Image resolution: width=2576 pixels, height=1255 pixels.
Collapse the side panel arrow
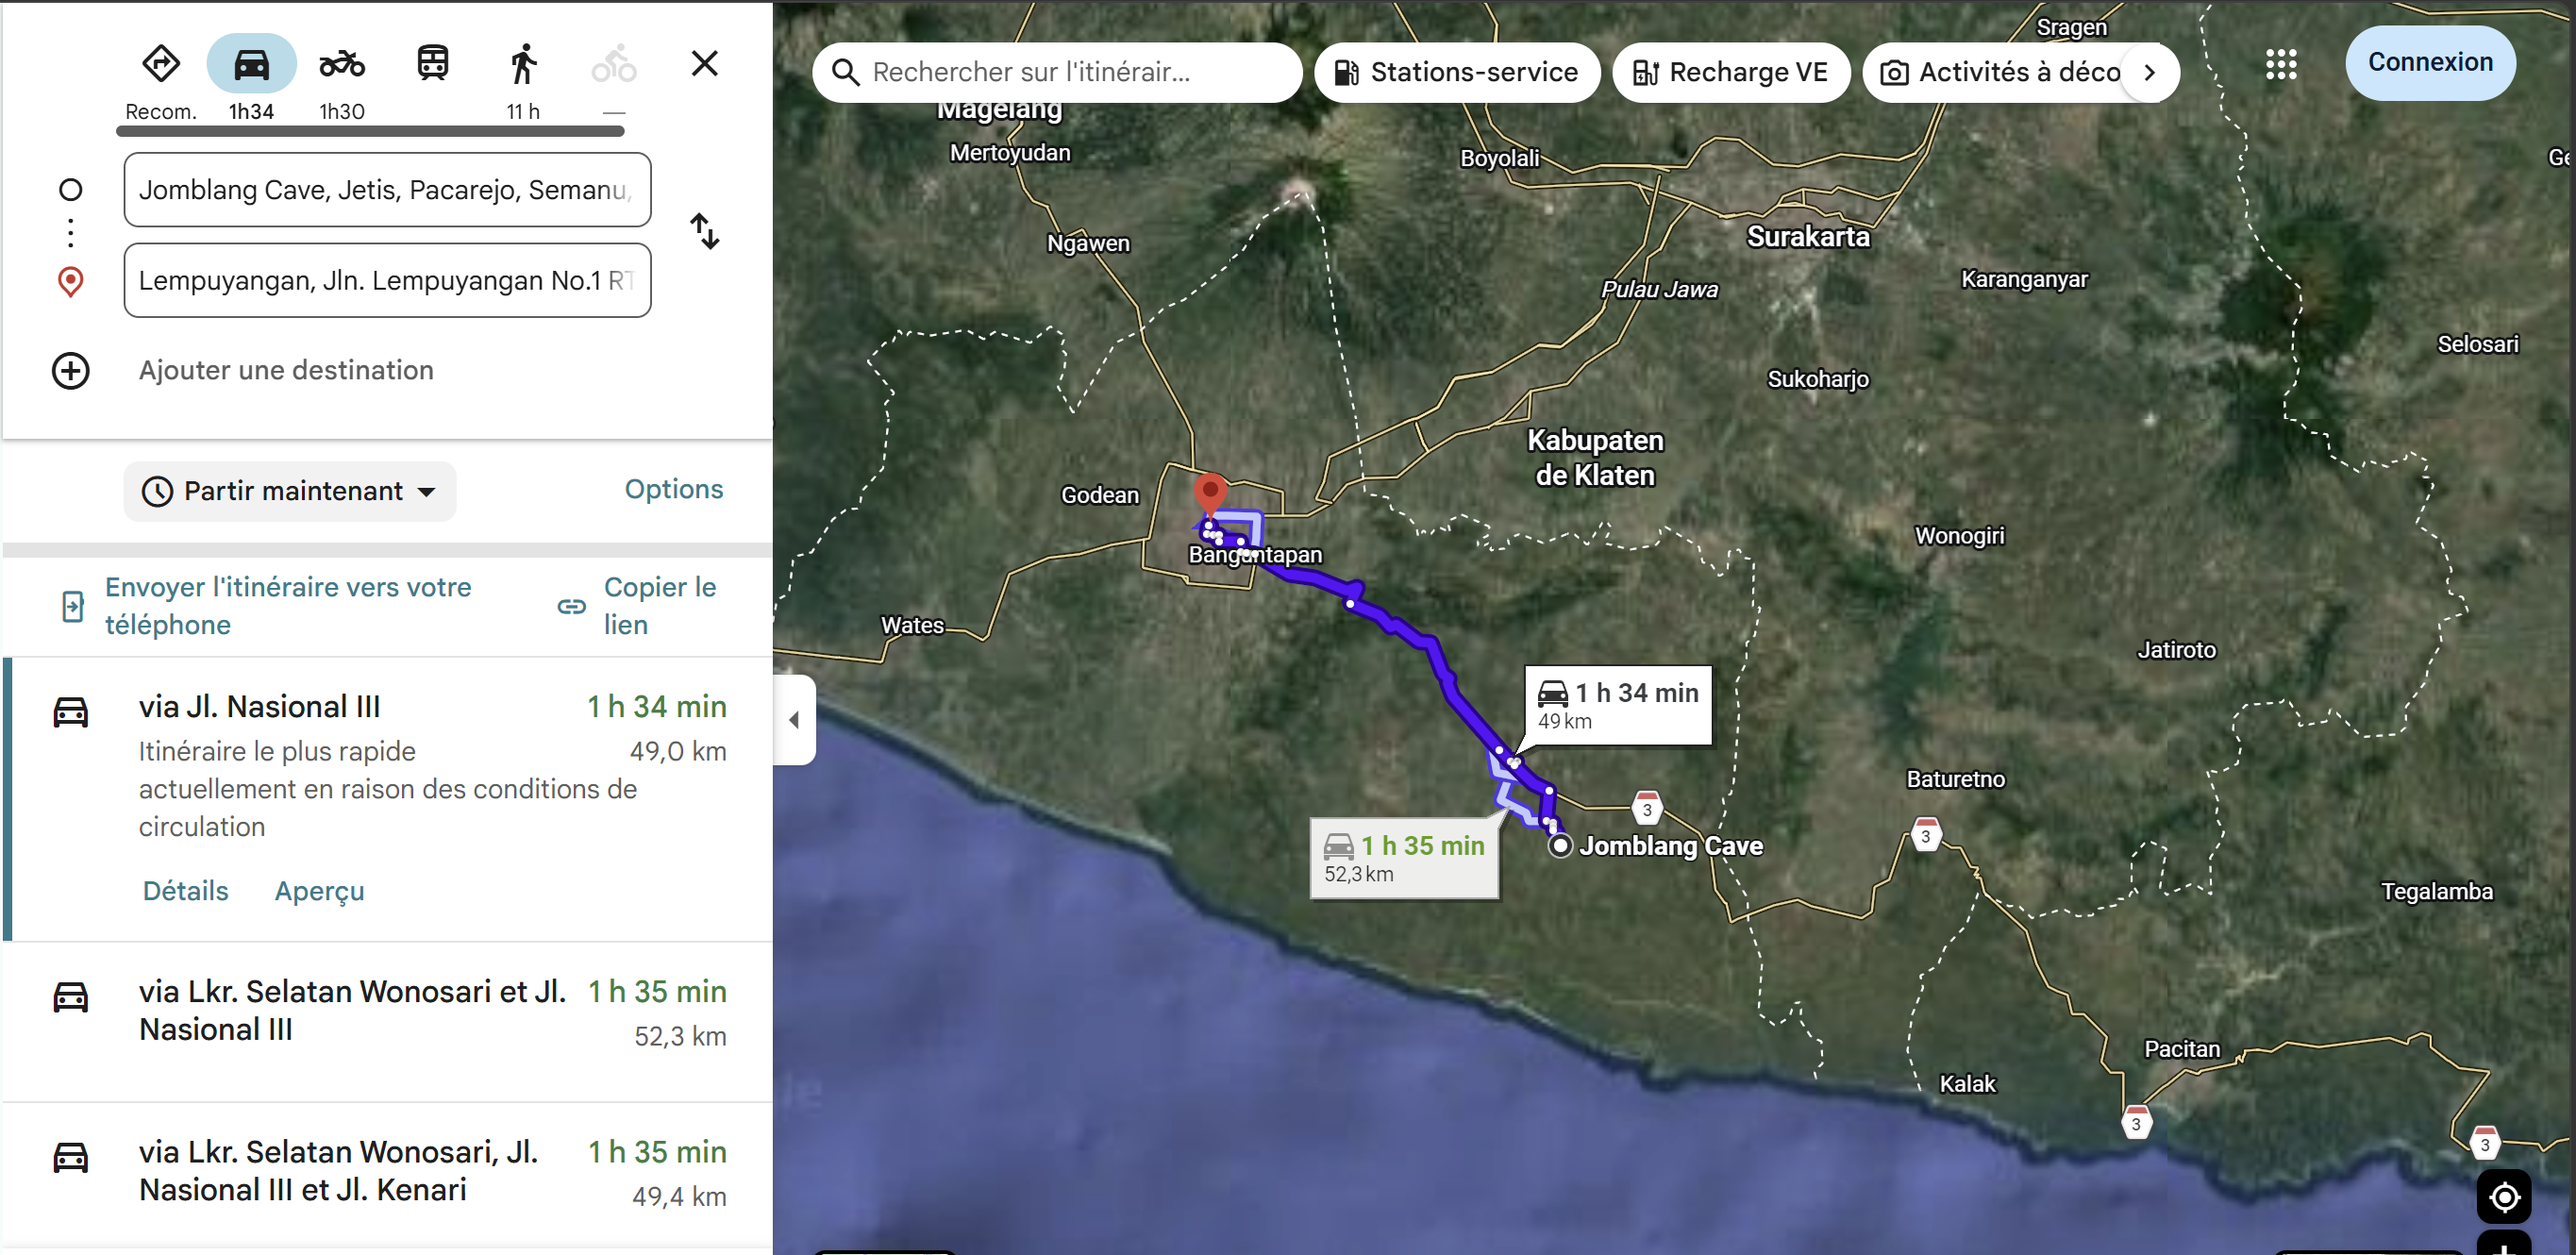(794, 720)
